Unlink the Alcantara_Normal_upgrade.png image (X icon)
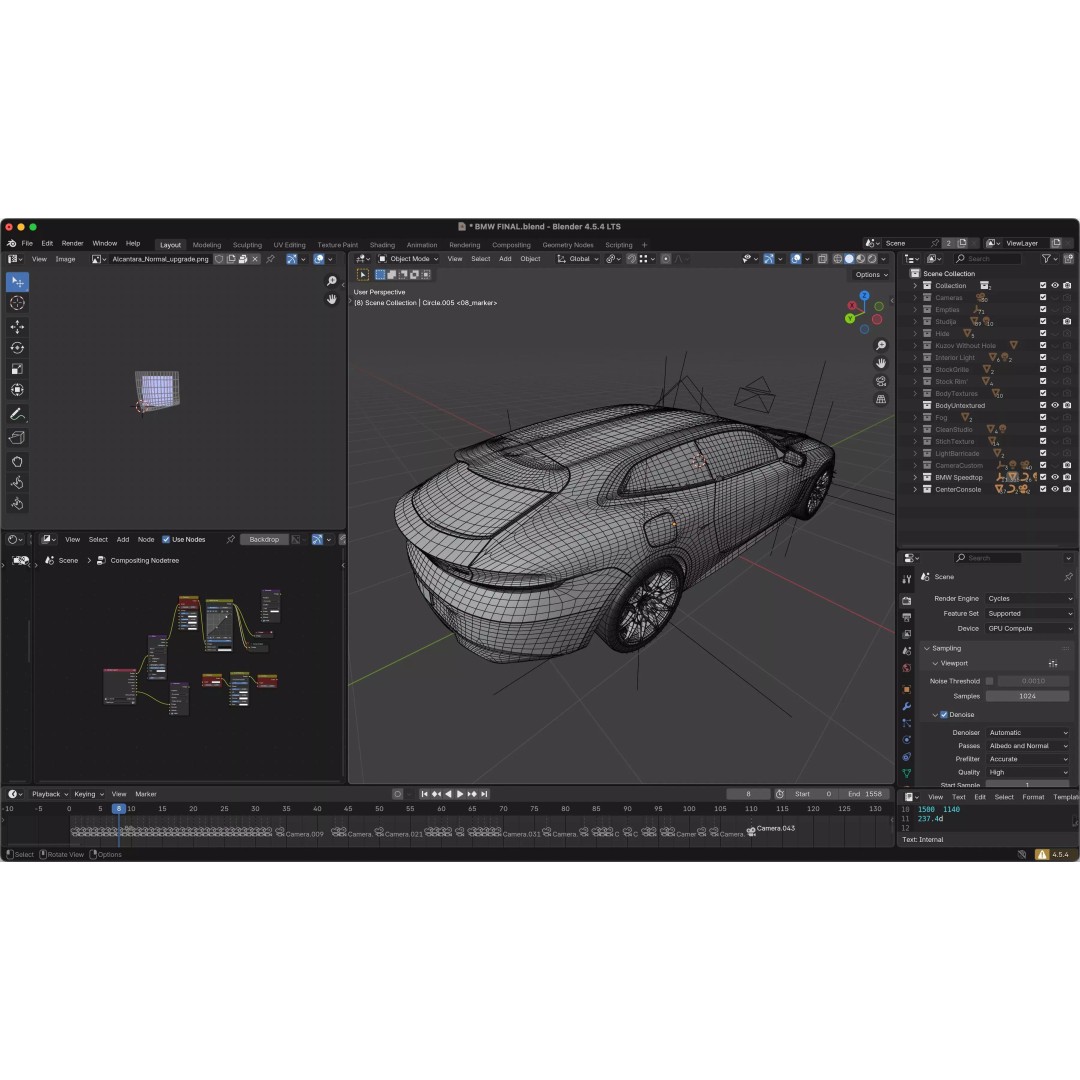This screenshot has width=1080, height=1080. point(255,259)
